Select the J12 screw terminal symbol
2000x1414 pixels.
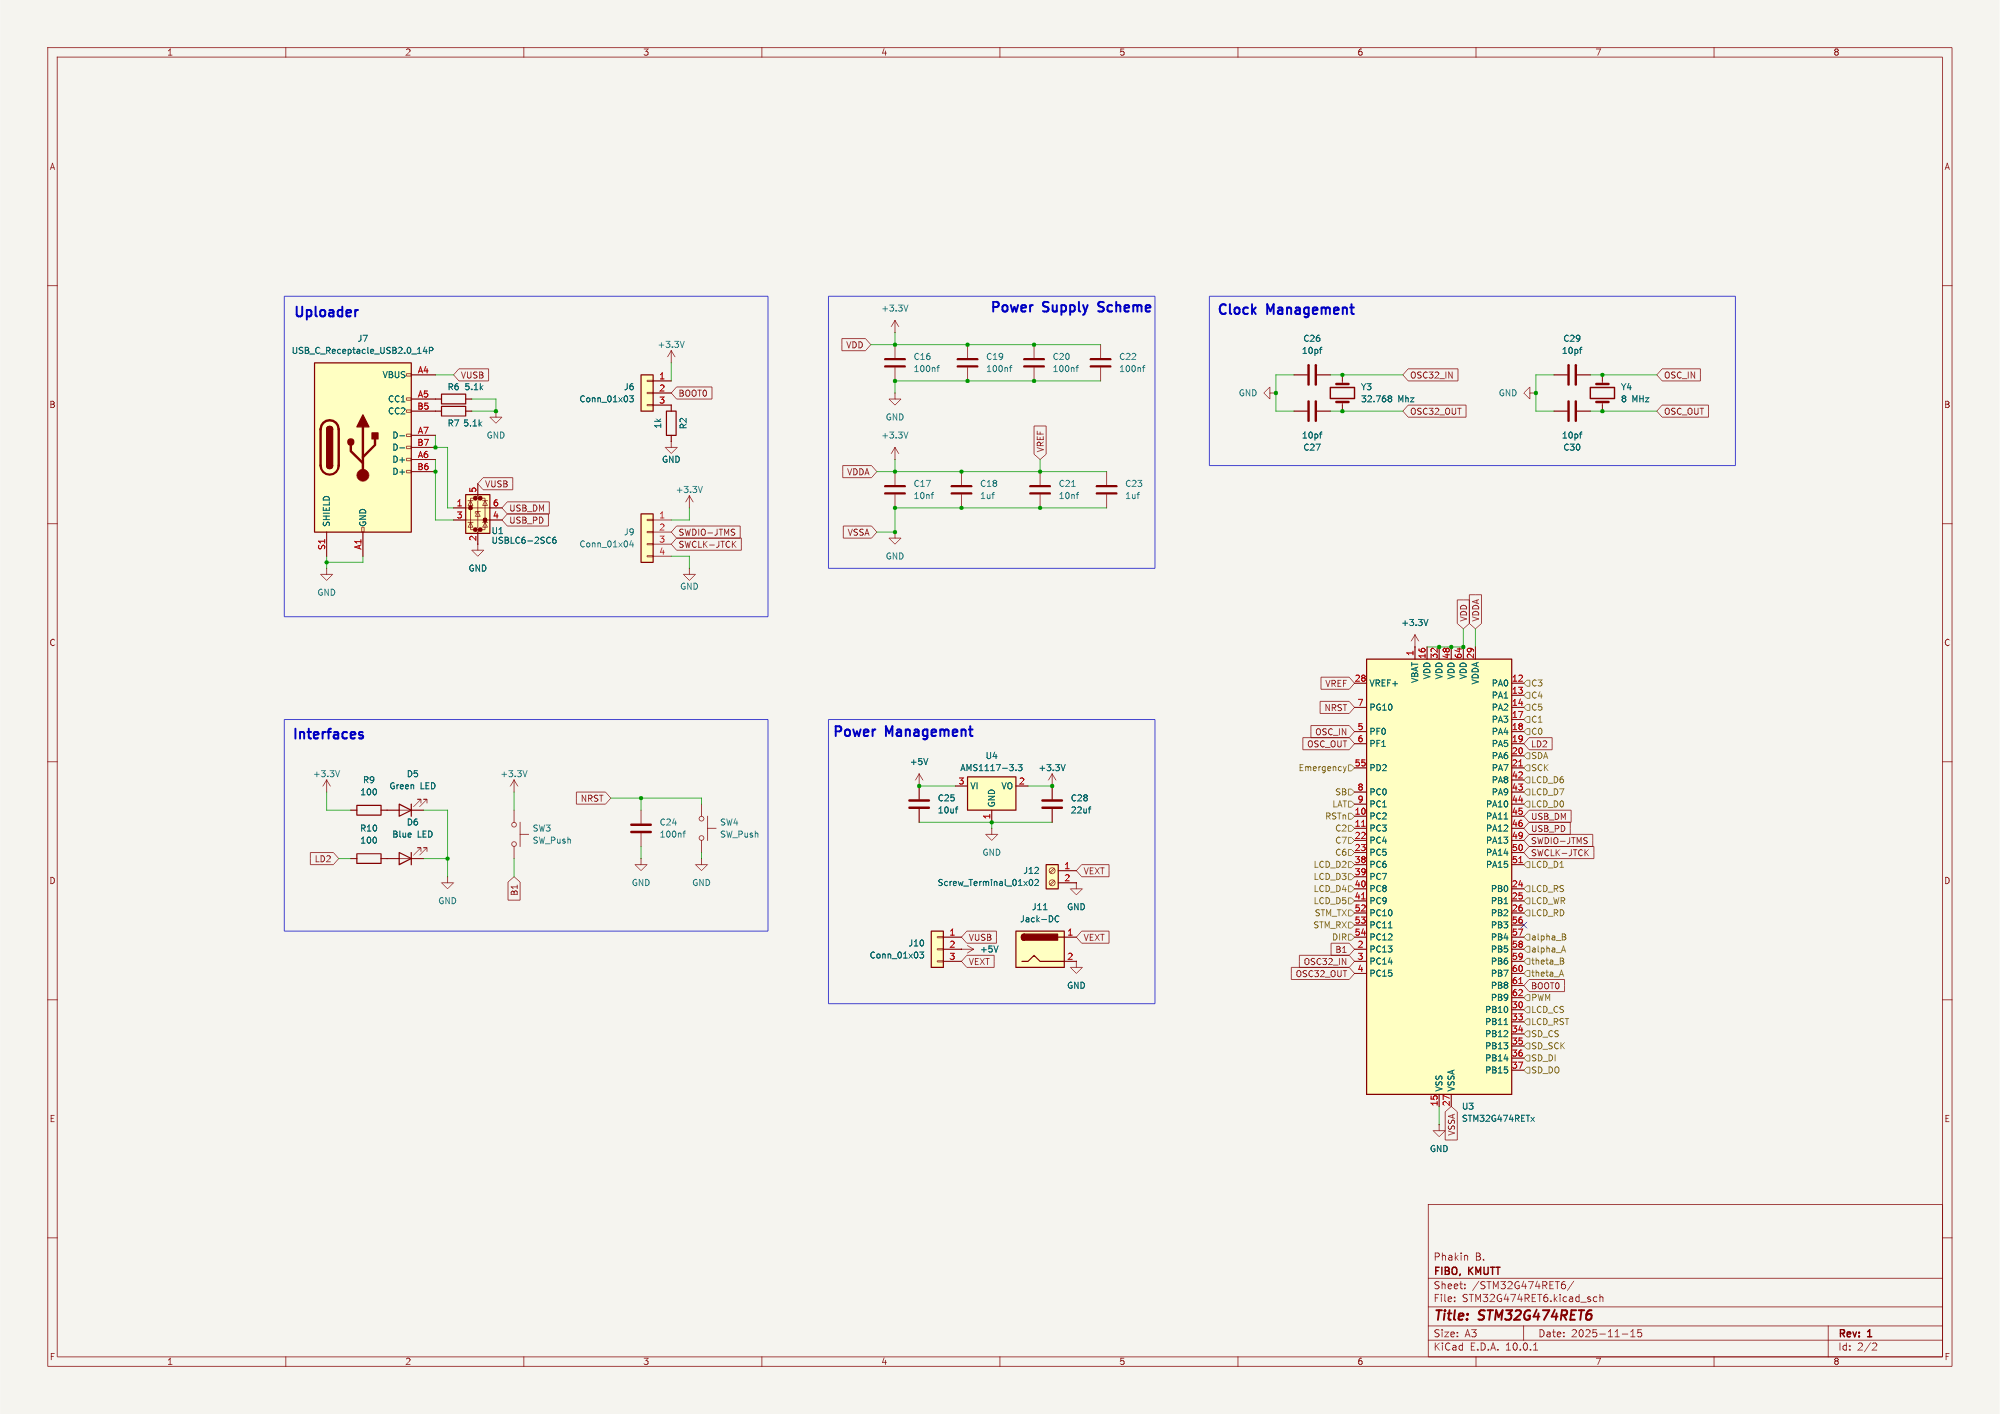click(x=1052, y=877)
